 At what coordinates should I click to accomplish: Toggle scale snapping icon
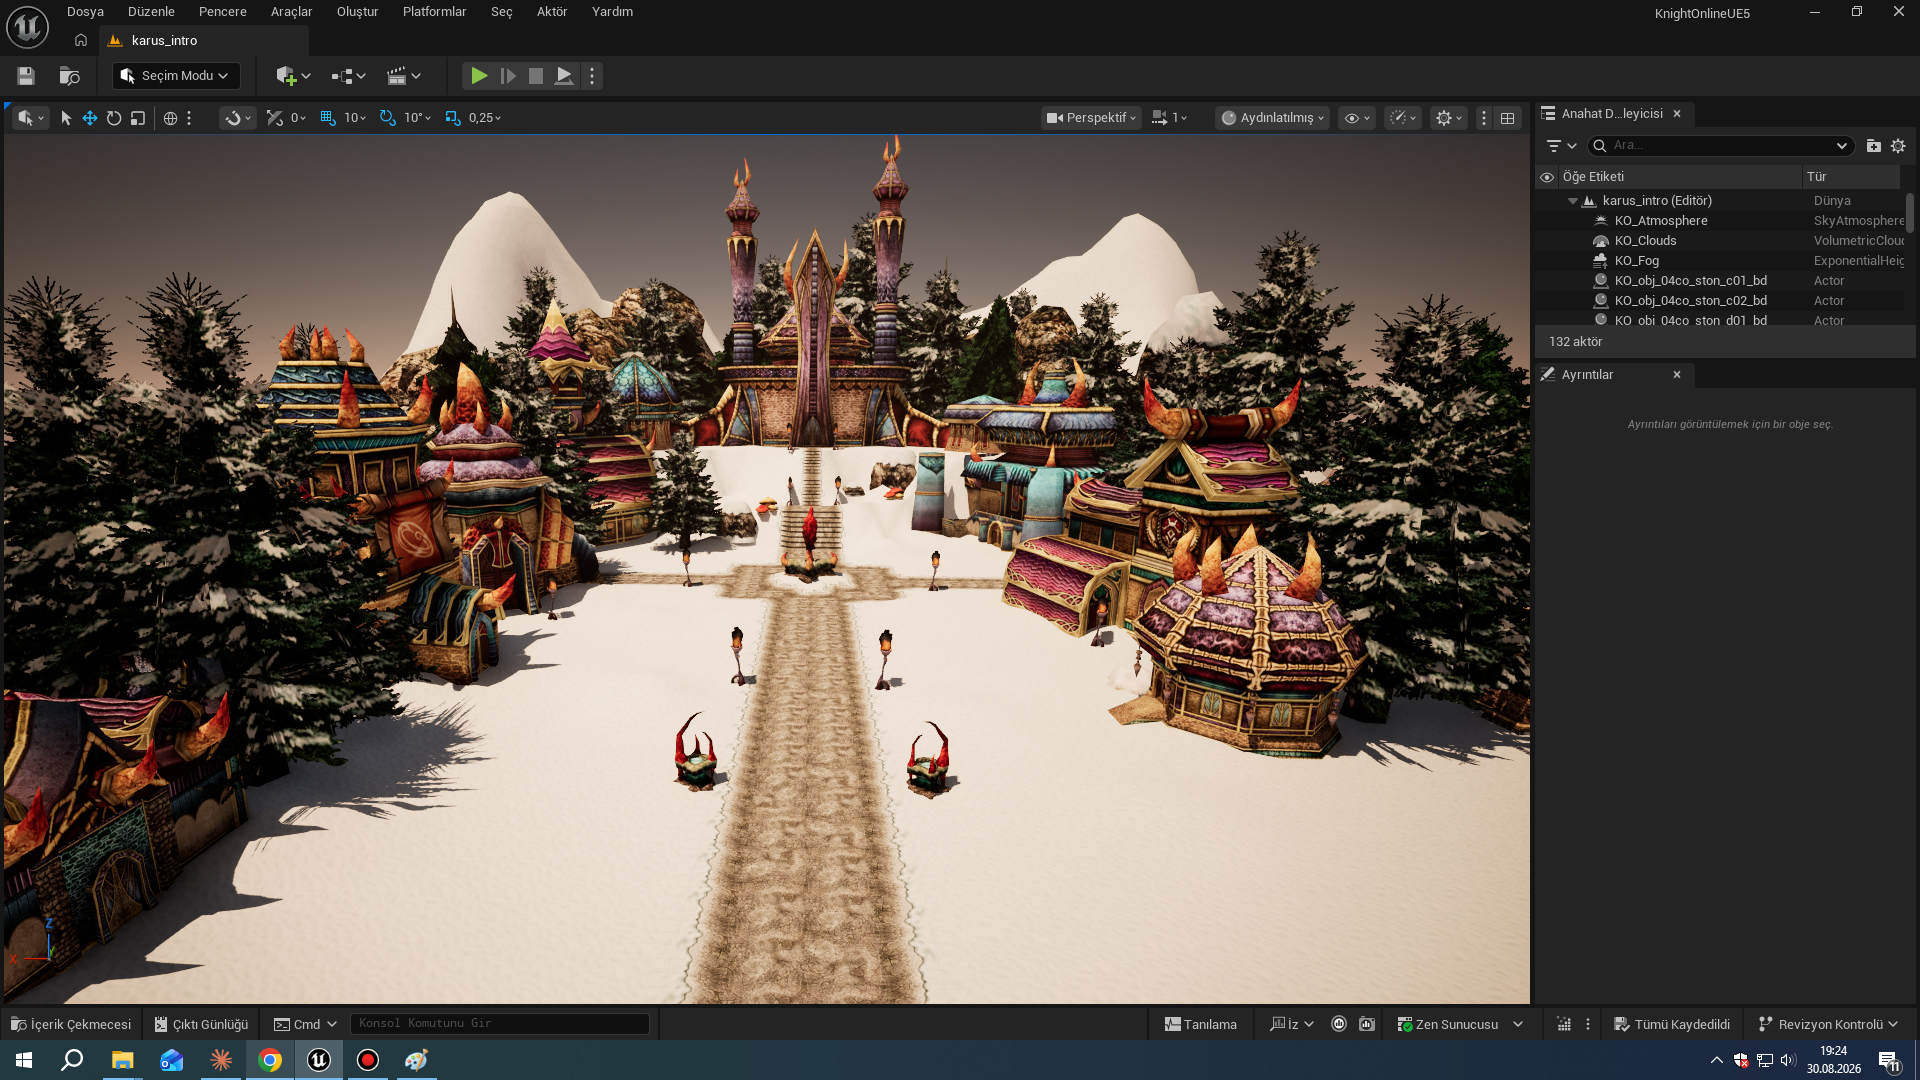pyautogui.click(x=453, y=118)
